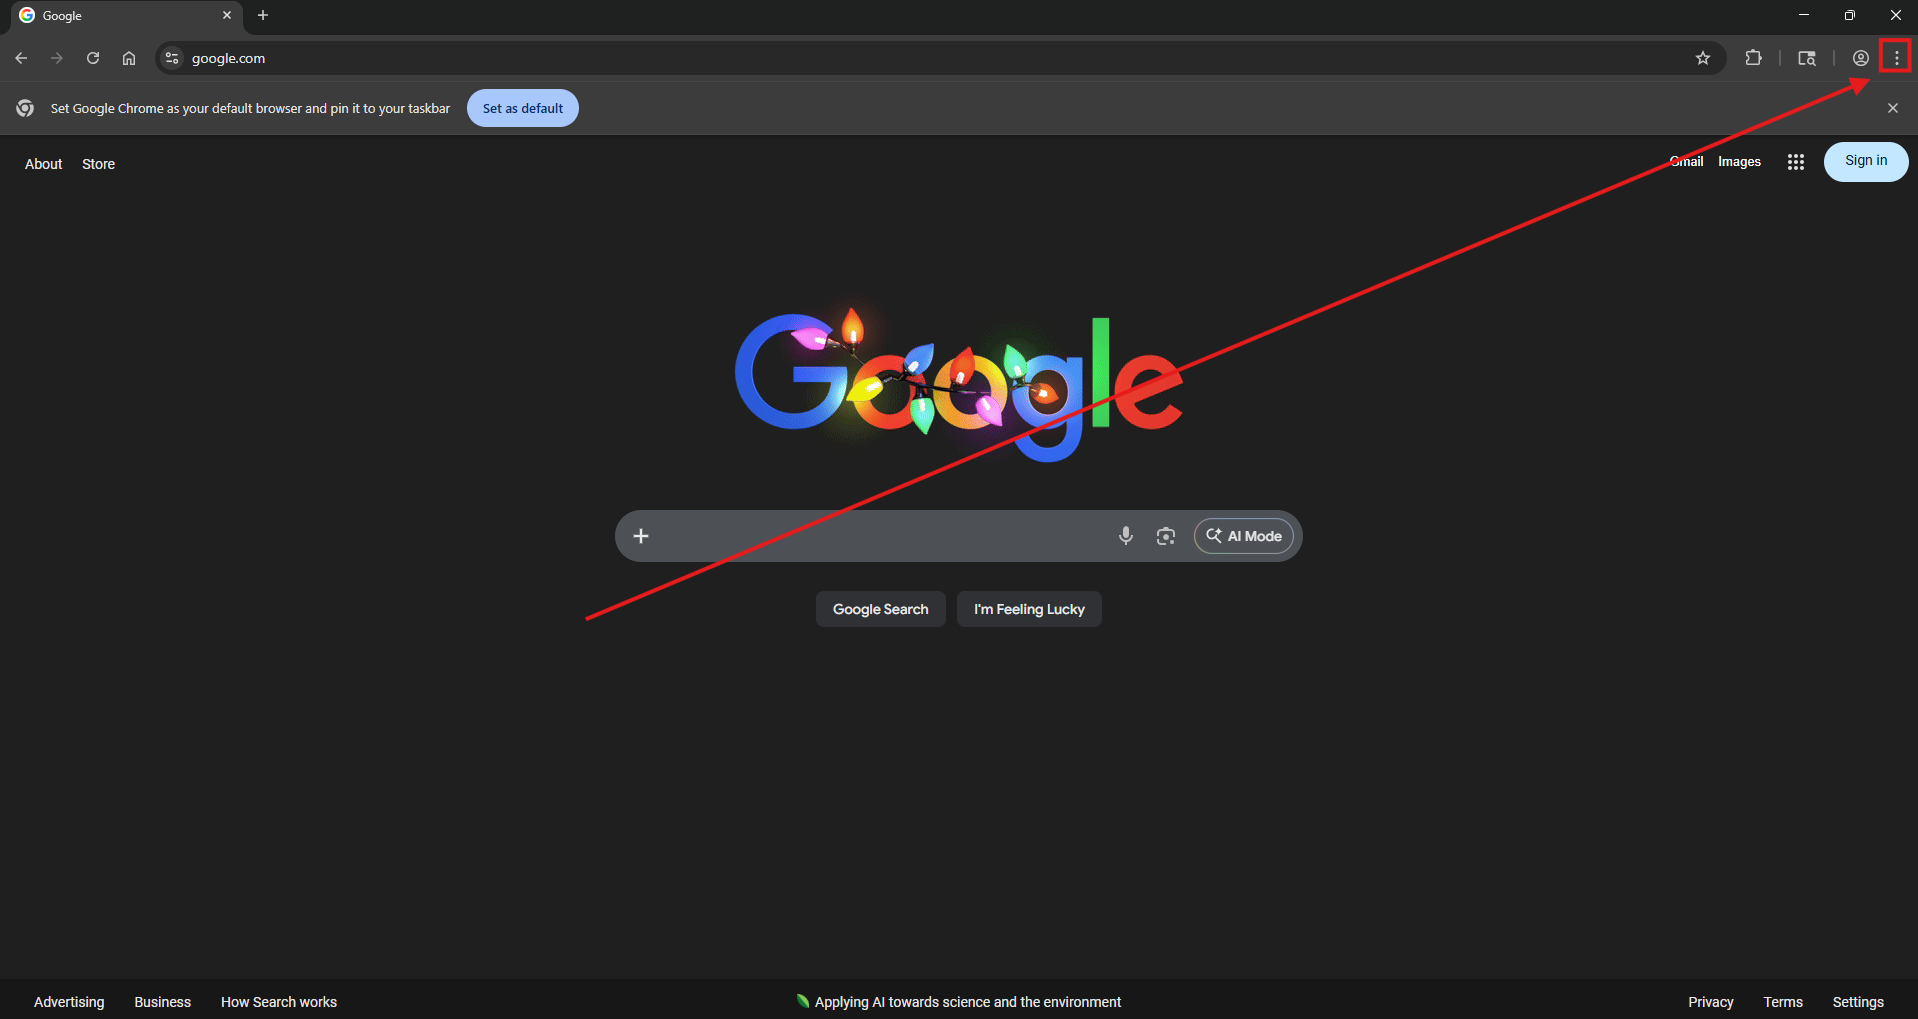Click I'm Feeling Lucky button
This screenshot has width=1918, height=1019.
point(1029,609)
